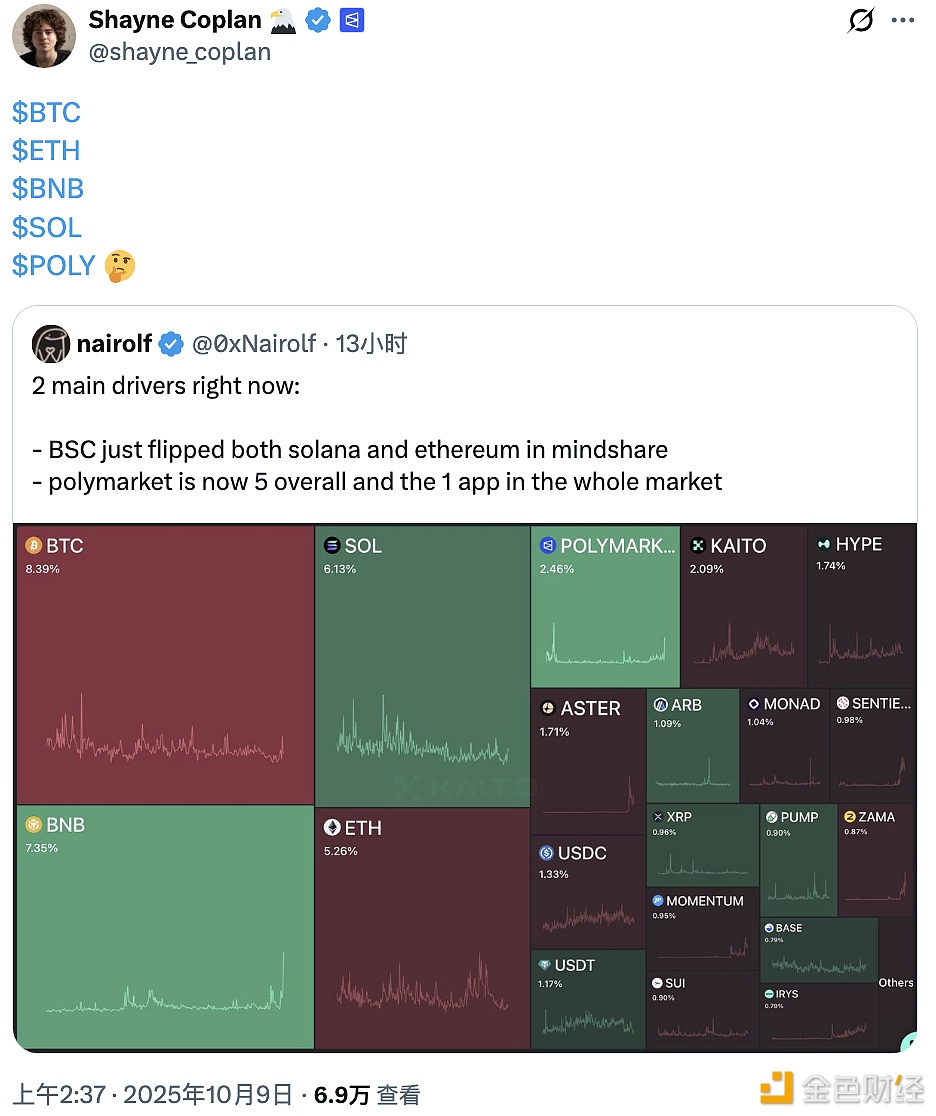Click the Bitcoin logo in the BTC tile

[32, 546]
